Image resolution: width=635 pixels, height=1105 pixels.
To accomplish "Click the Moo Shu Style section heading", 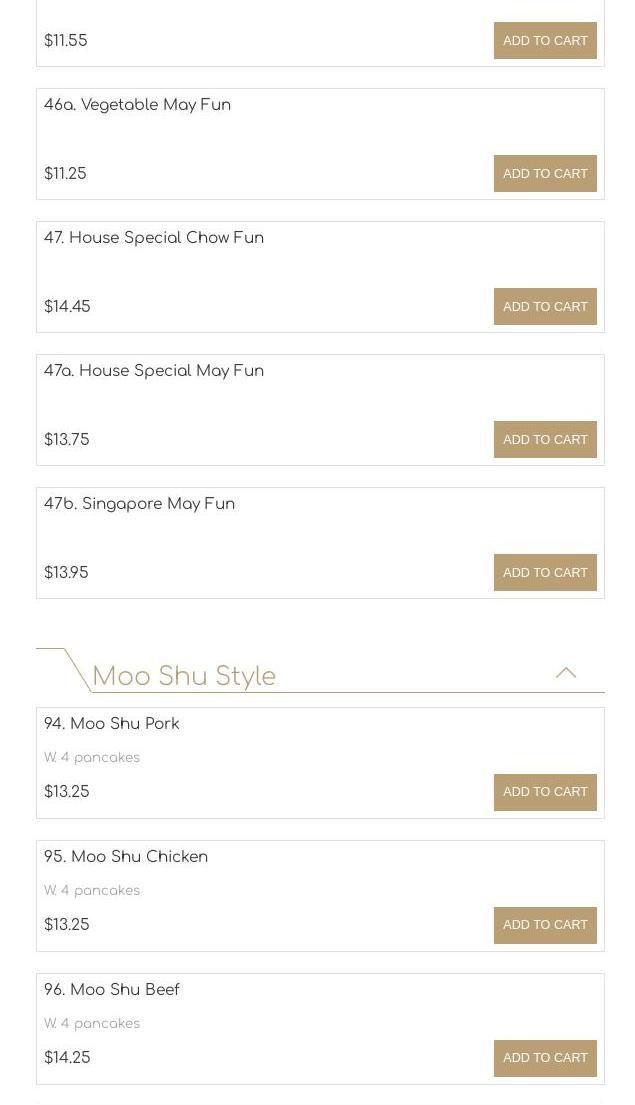I will coord(184,676).
